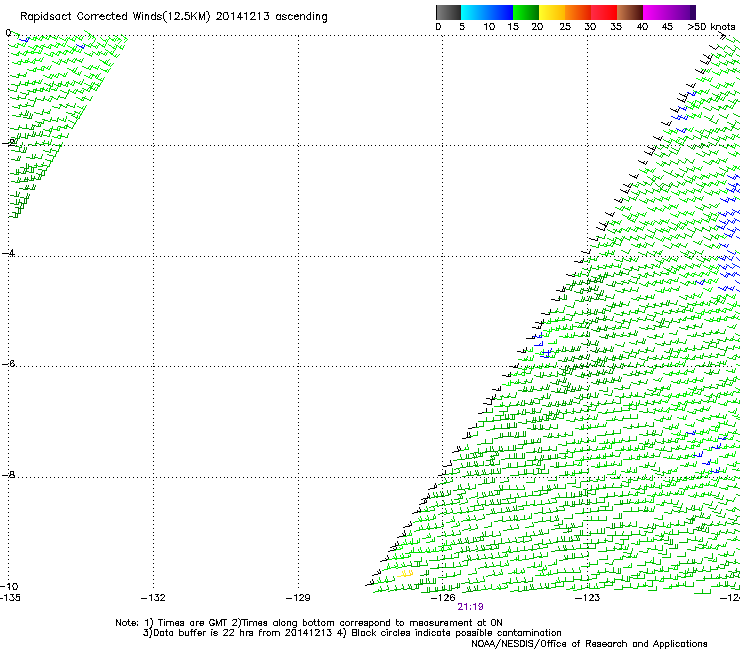This screenshot has height=650, width=740.
Task: Click the longitude axis label '-135'
Action: pyautogui.click(x=10, y=598)
